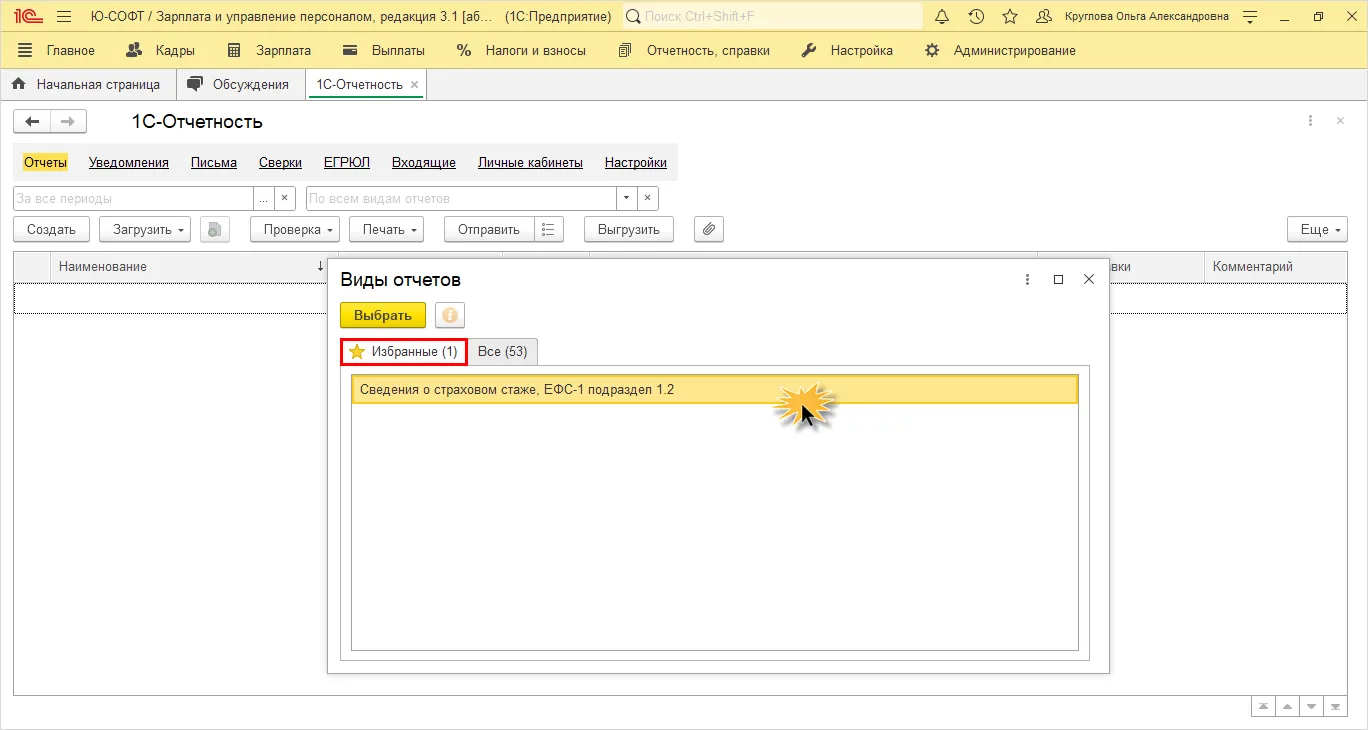
Task: Open Кадры section
Action: click(161, 50)
